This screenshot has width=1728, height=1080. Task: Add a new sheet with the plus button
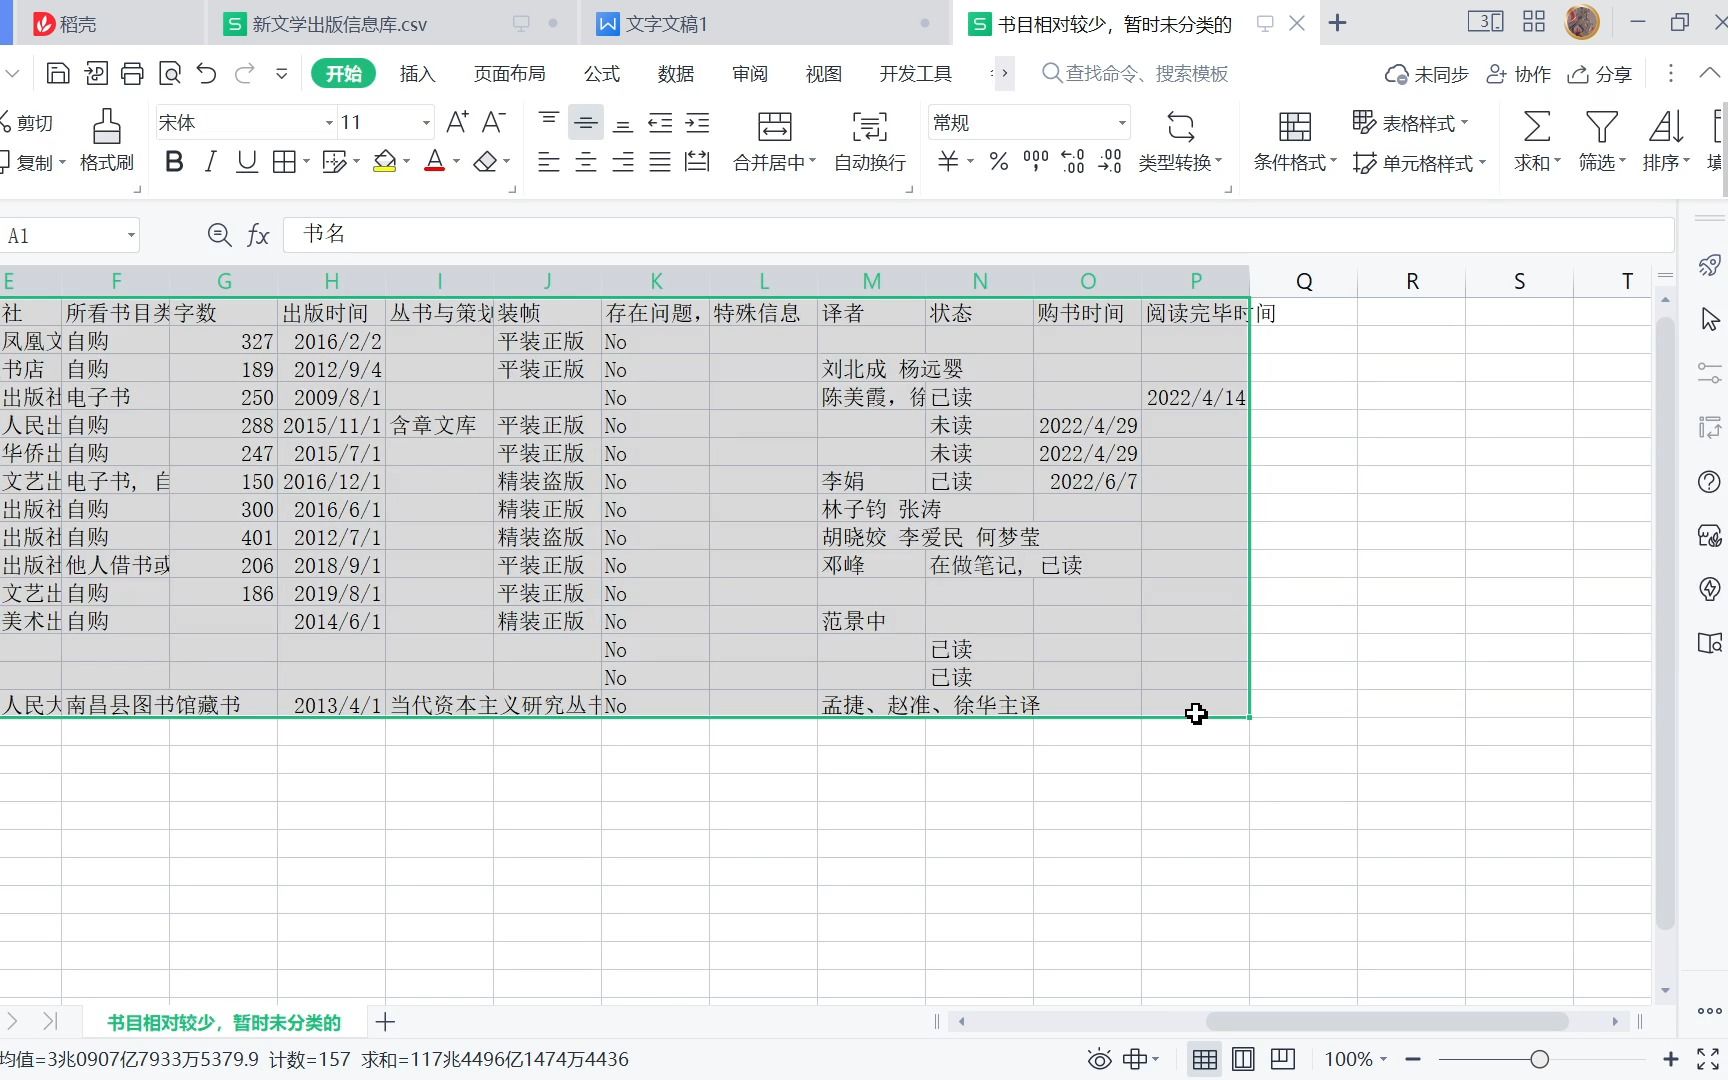tap(385, 1022)
